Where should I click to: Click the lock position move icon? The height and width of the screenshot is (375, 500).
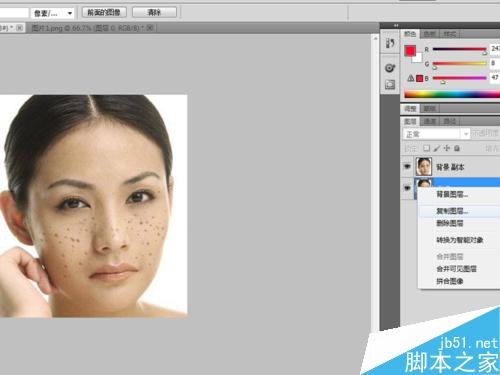447,148
